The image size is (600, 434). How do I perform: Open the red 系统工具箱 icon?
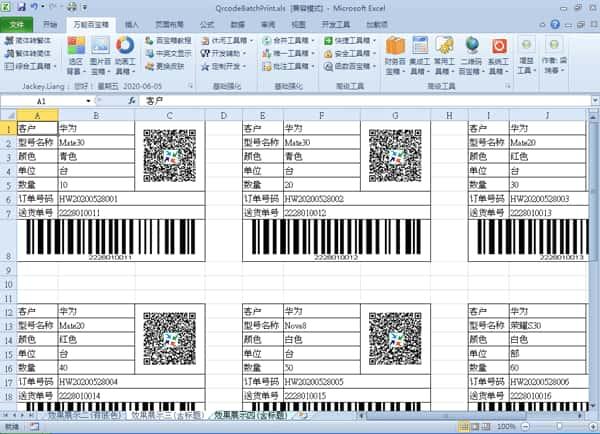[x=499, y=46]
